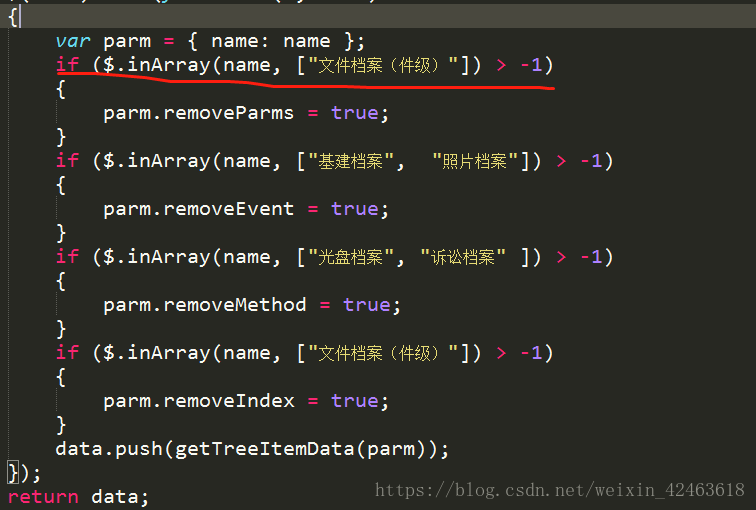Click the line 'var parm = { name: name };'

point(210,41)
